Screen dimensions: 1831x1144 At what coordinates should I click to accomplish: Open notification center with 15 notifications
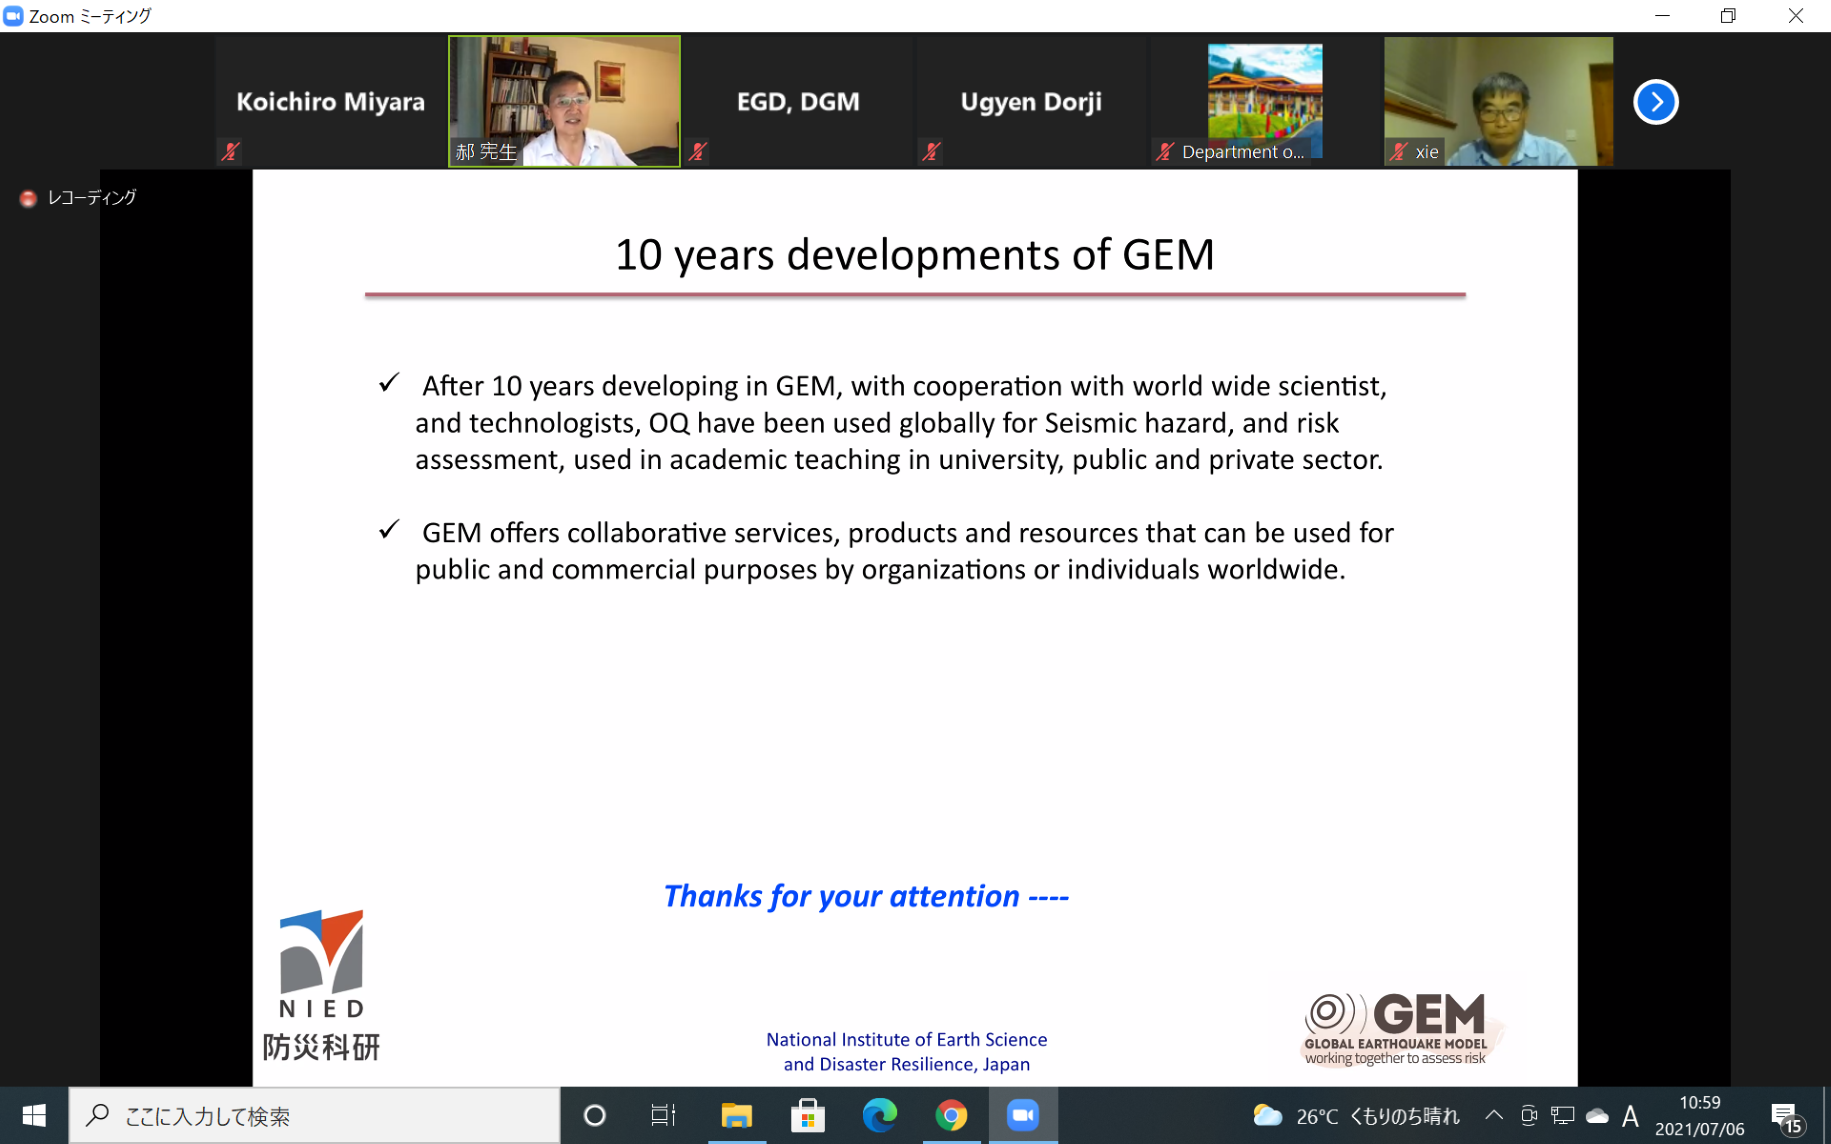(x=1788, y=1117)
